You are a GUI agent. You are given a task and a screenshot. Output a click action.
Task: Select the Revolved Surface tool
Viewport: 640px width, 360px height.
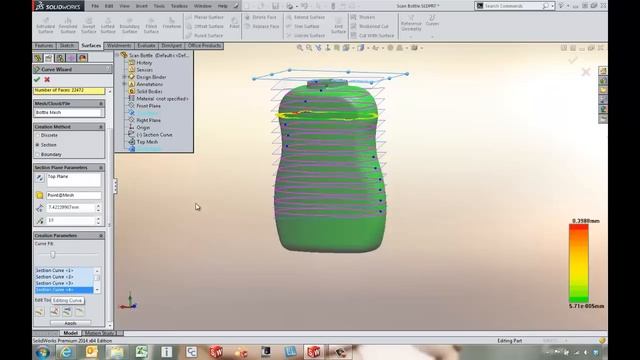[68, 25]
